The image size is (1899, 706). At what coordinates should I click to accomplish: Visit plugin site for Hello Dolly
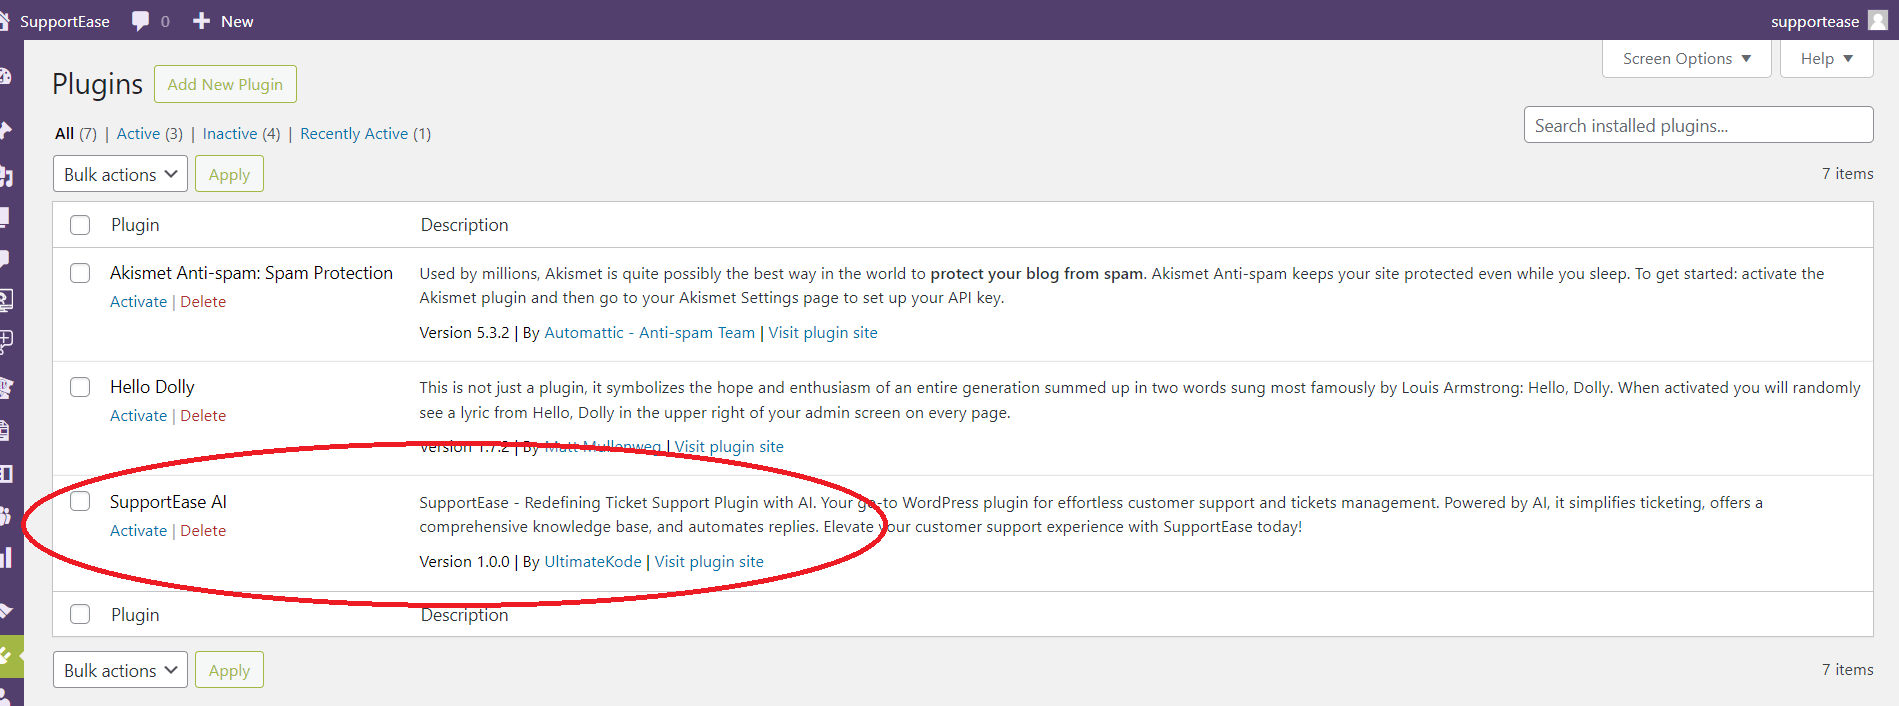pyautogui.click(x=729, y=447)
